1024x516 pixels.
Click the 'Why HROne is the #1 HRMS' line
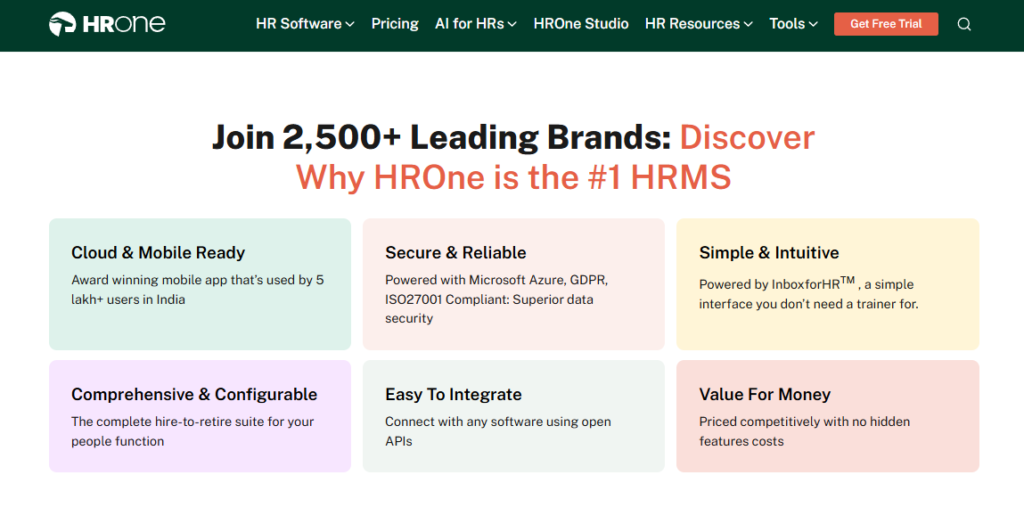click(x=513, y=177)
